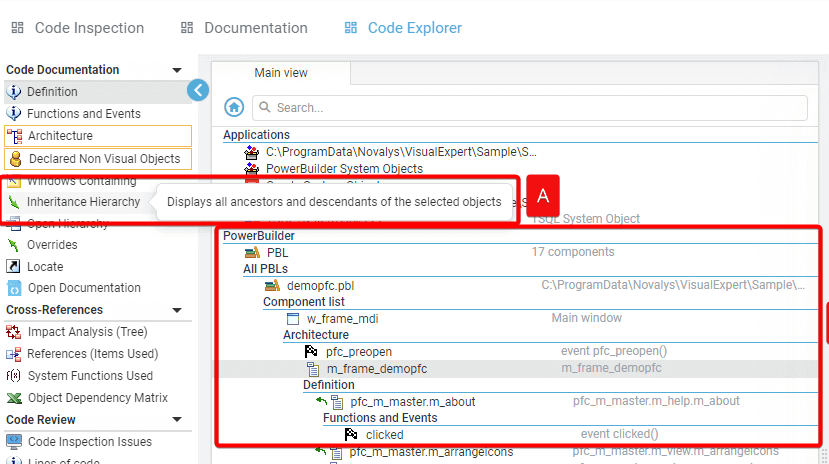Click the Documentation tab grid icon
Viewport: 829px width, 464px height.
coord(187,27)
